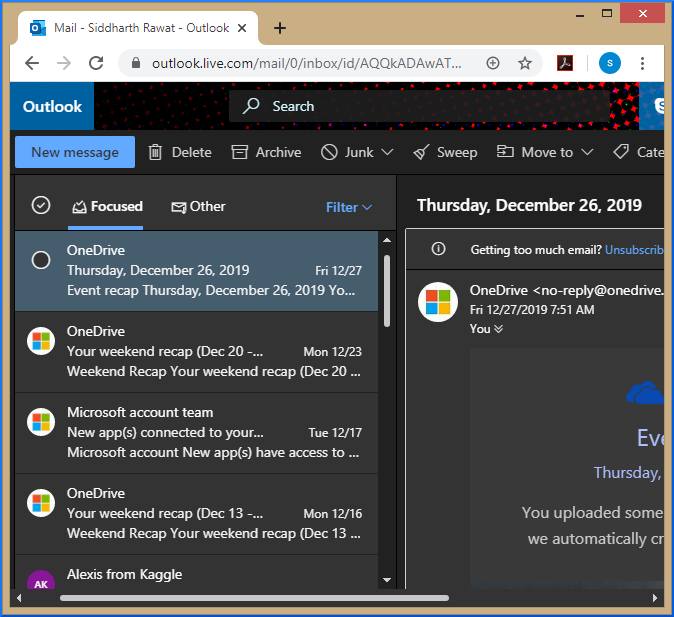The image size is (674, 617).
Task: Click the info icon beside Getting too much email
Action: click(x=438, y=249)
